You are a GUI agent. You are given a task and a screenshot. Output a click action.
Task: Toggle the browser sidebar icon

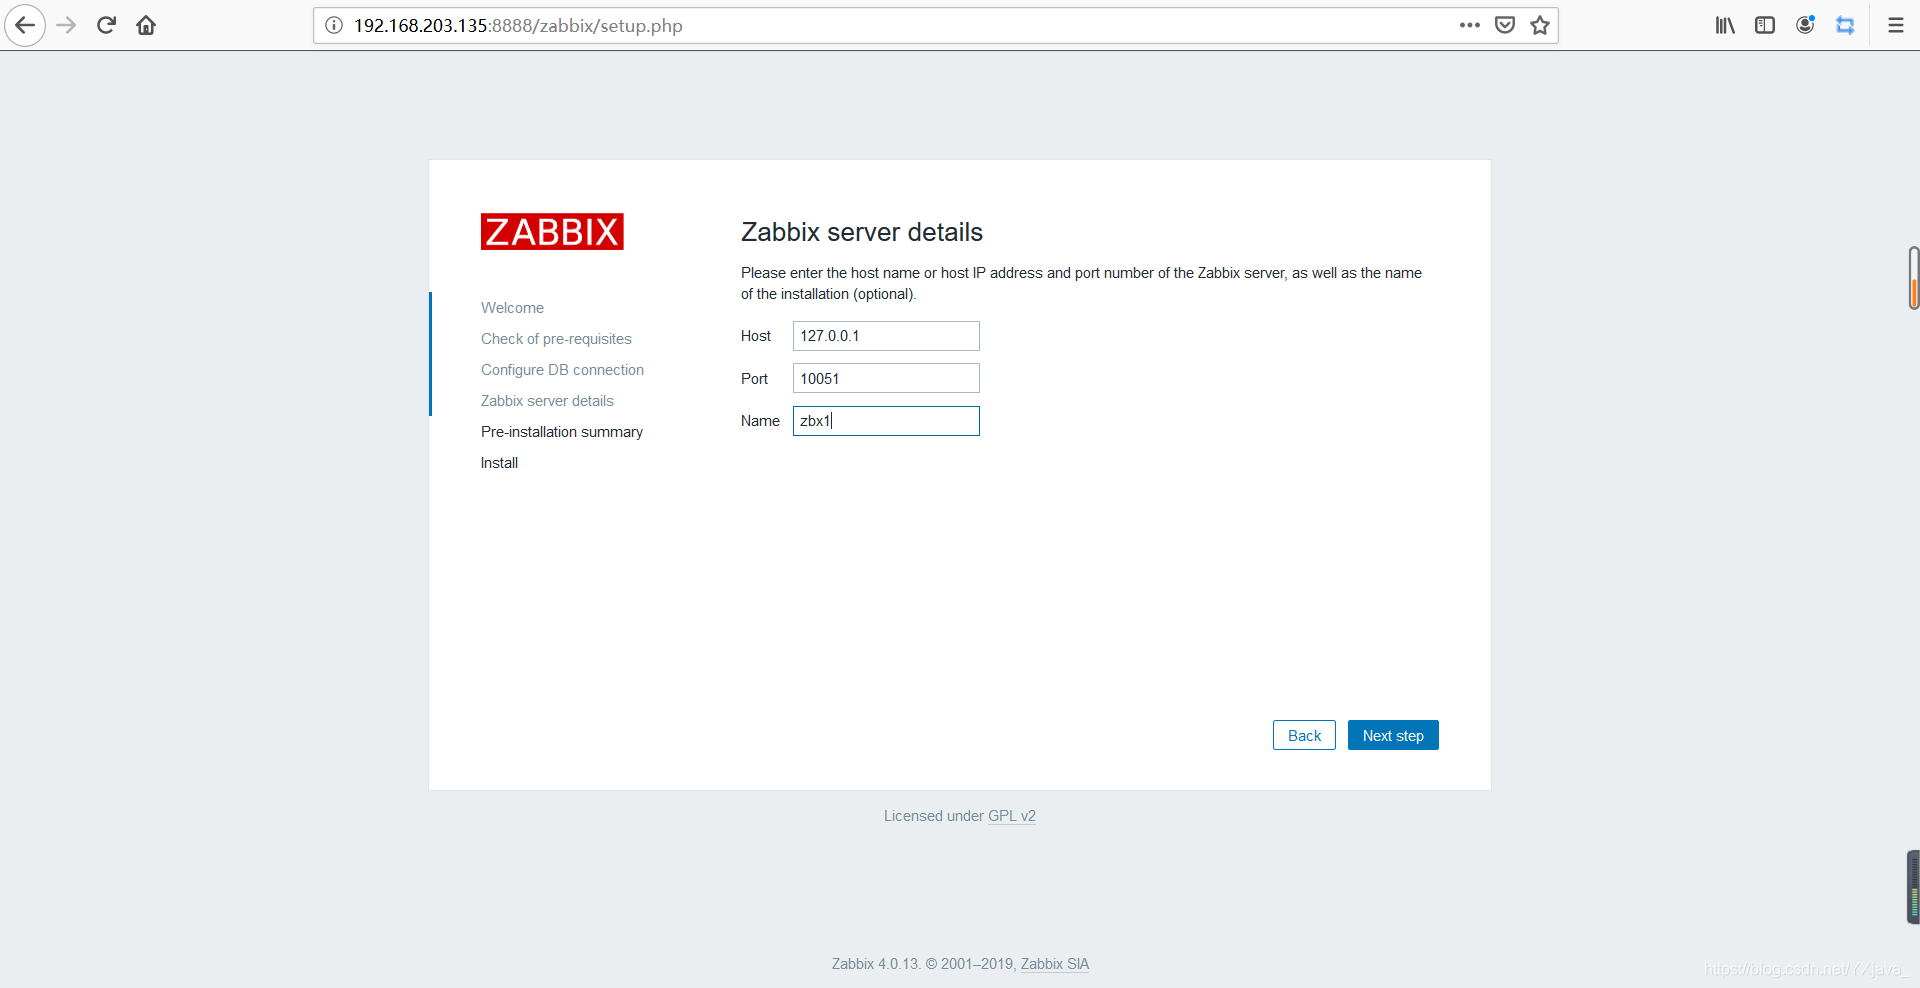1765,25
